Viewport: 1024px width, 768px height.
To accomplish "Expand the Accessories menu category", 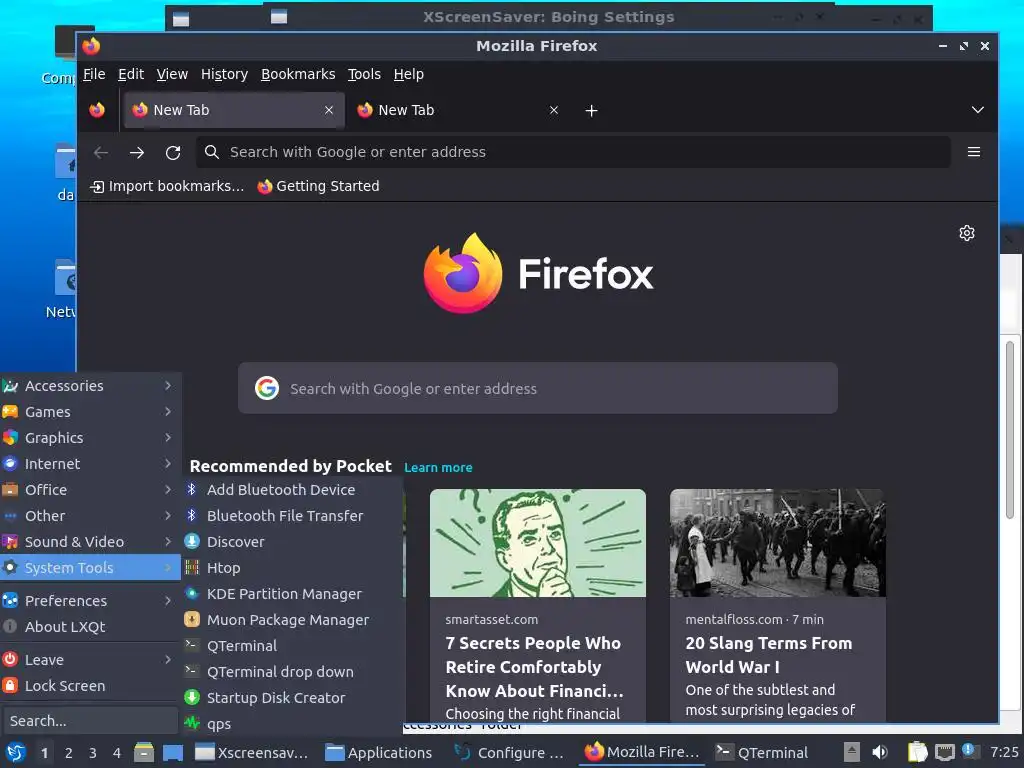I will (x=90, y=386).
